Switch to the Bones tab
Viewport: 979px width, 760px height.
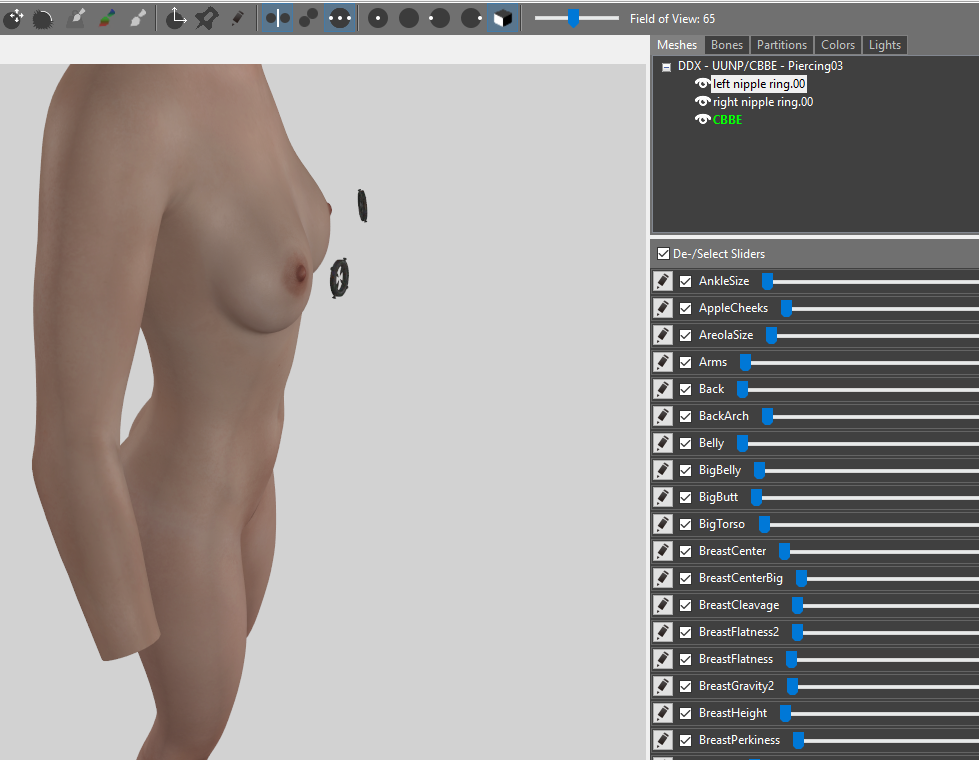[727, 45]
